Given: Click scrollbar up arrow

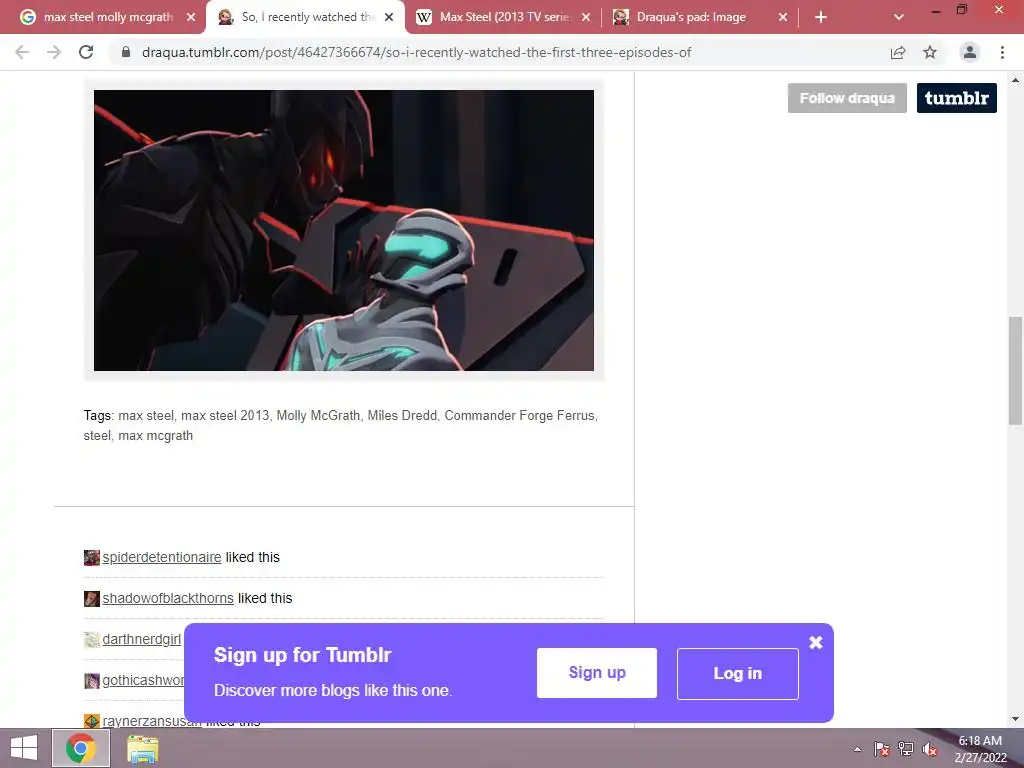Looking at the screenshot, I should click(1015, 80).
